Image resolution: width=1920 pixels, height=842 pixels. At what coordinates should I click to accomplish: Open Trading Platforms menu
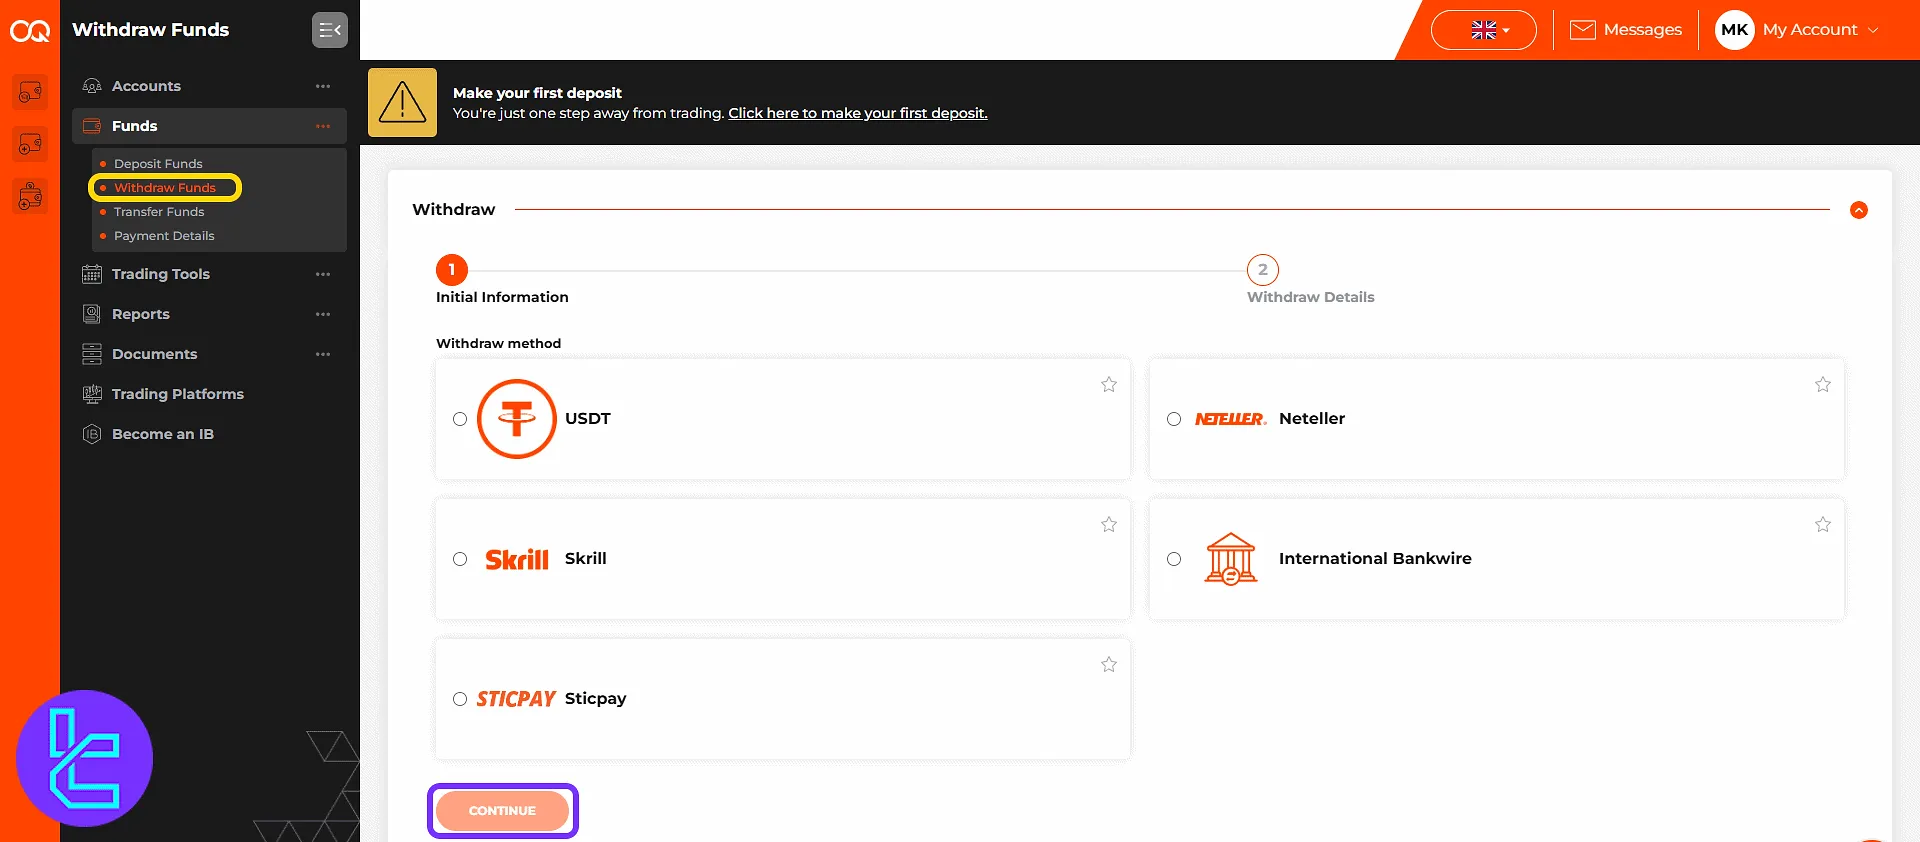[178, 394]
